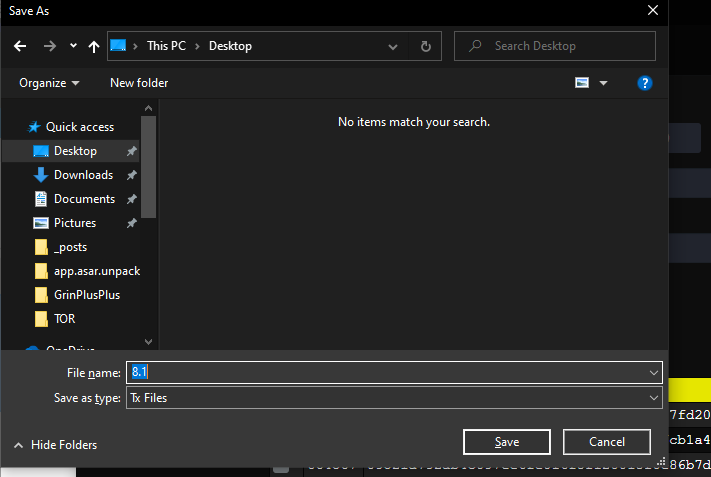Click the search magnifier icon

click(475, 46)
